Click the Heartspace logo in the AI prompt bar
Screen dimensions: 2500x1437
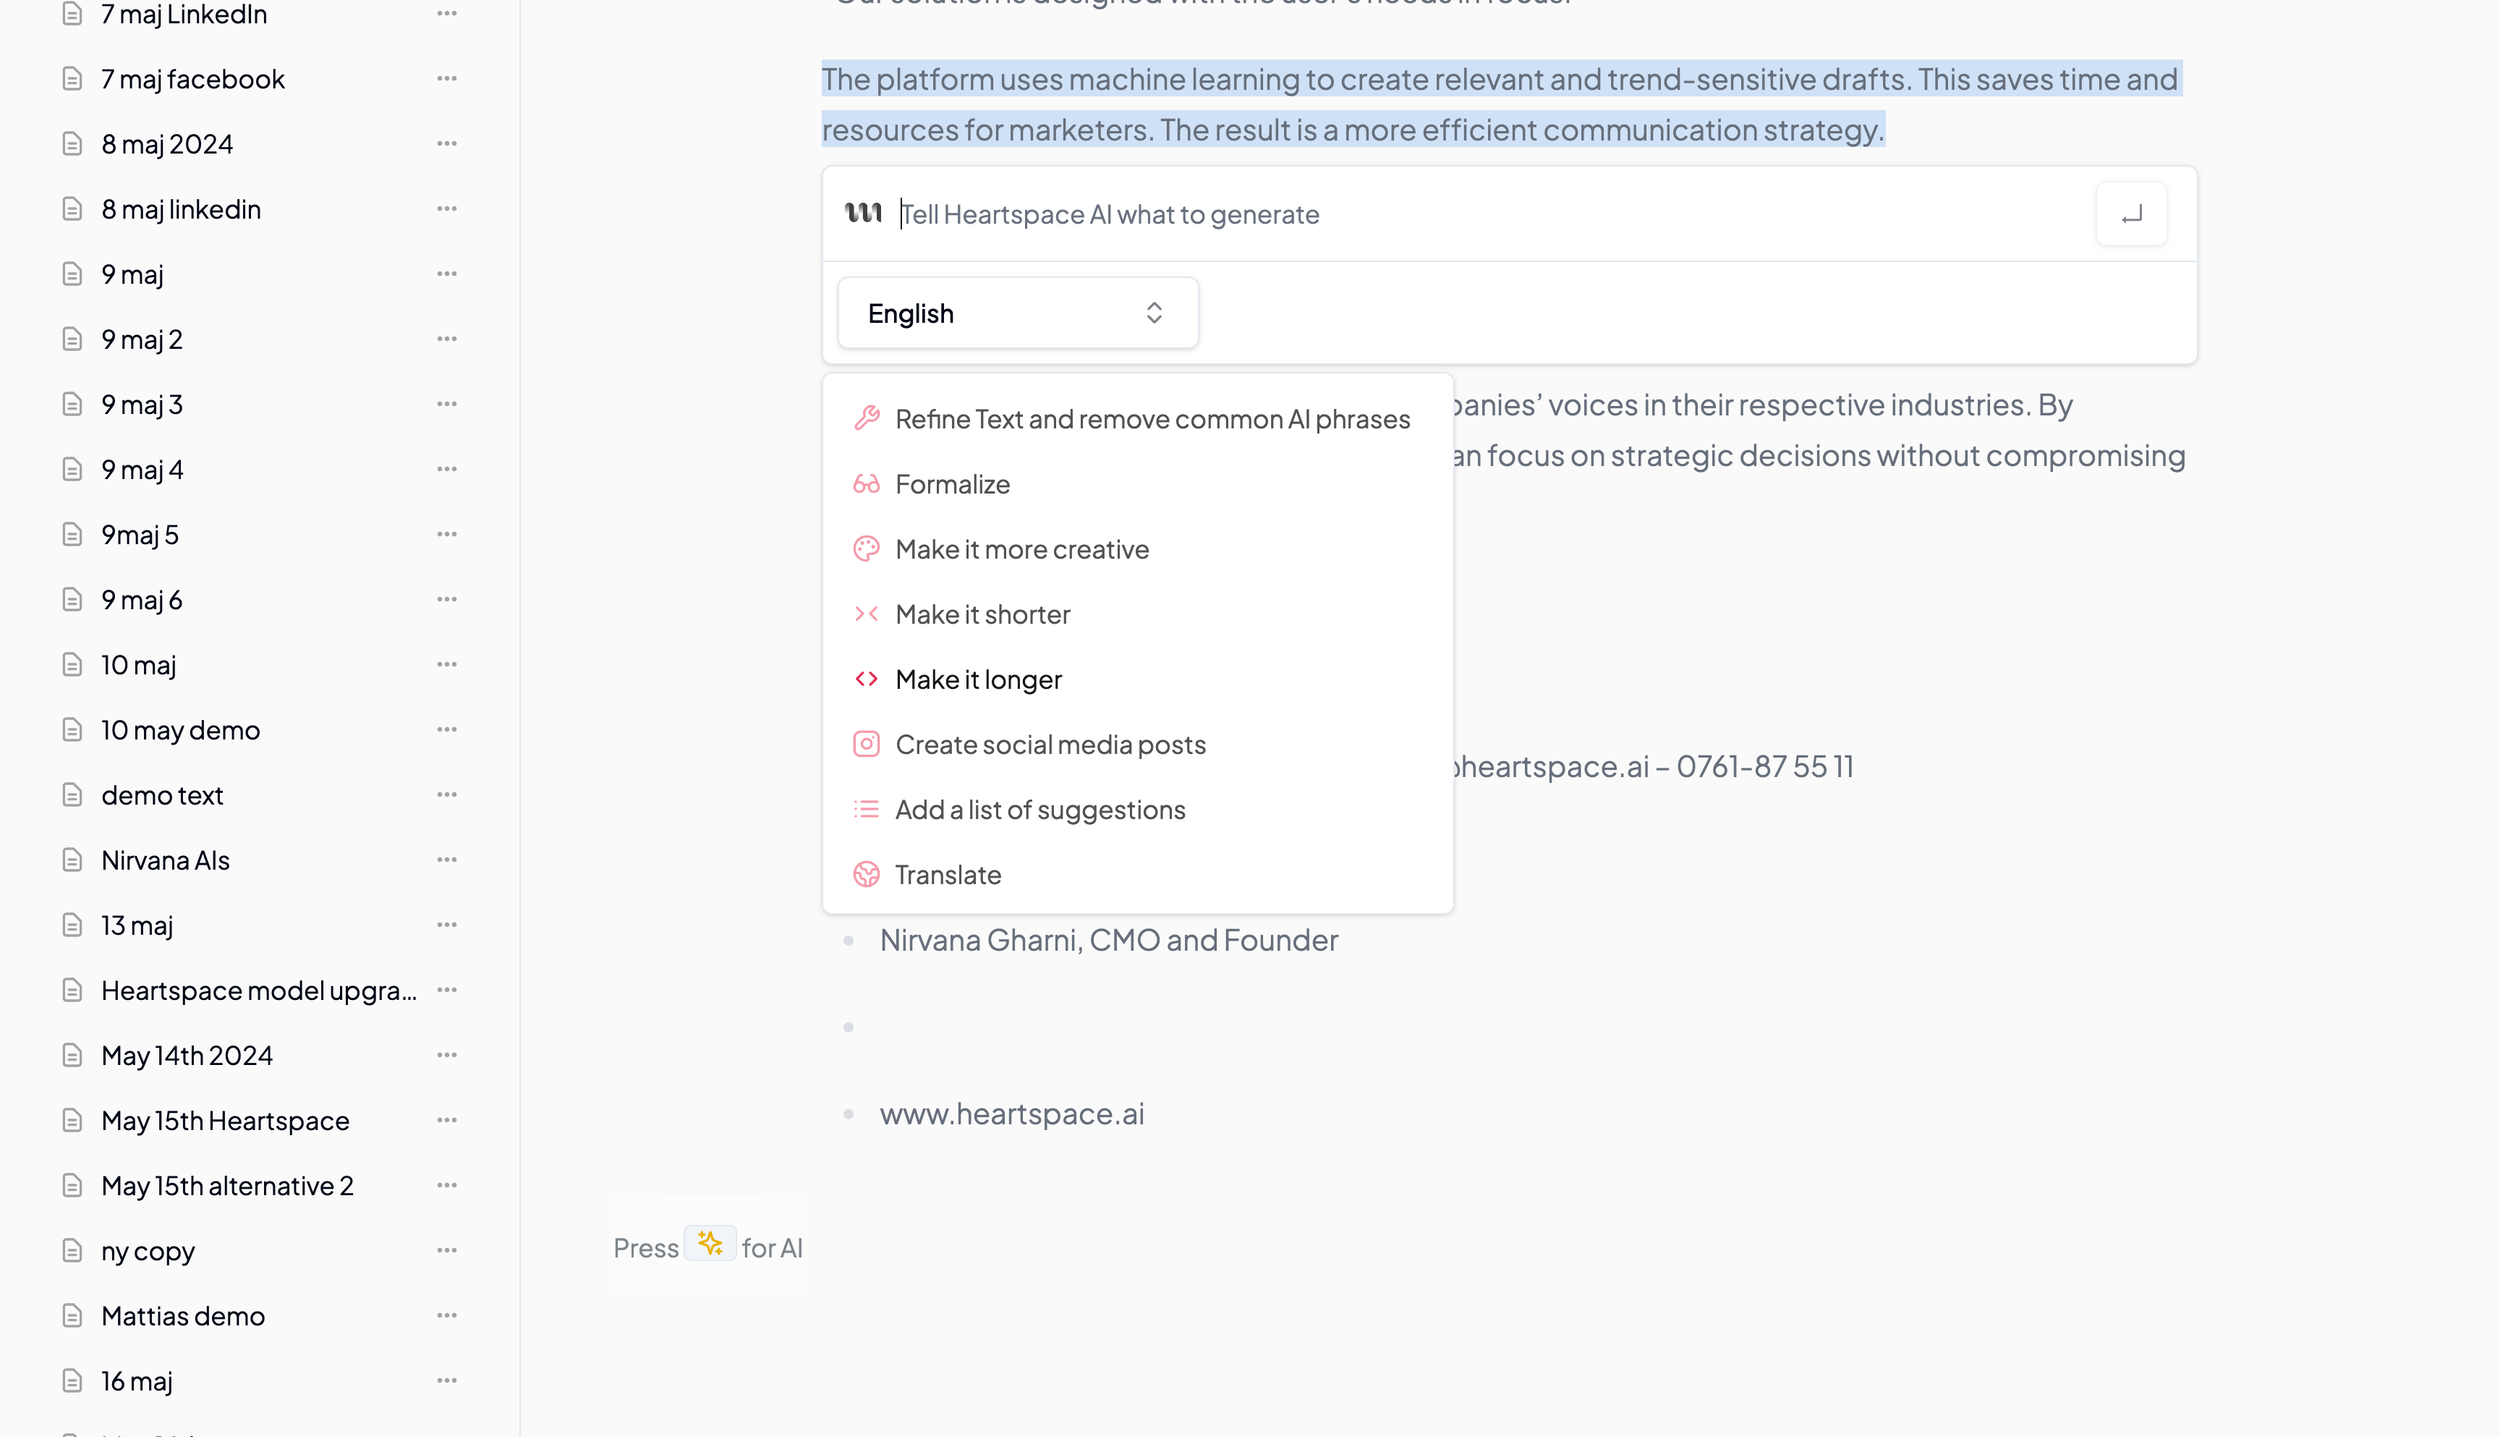point(862,213)
